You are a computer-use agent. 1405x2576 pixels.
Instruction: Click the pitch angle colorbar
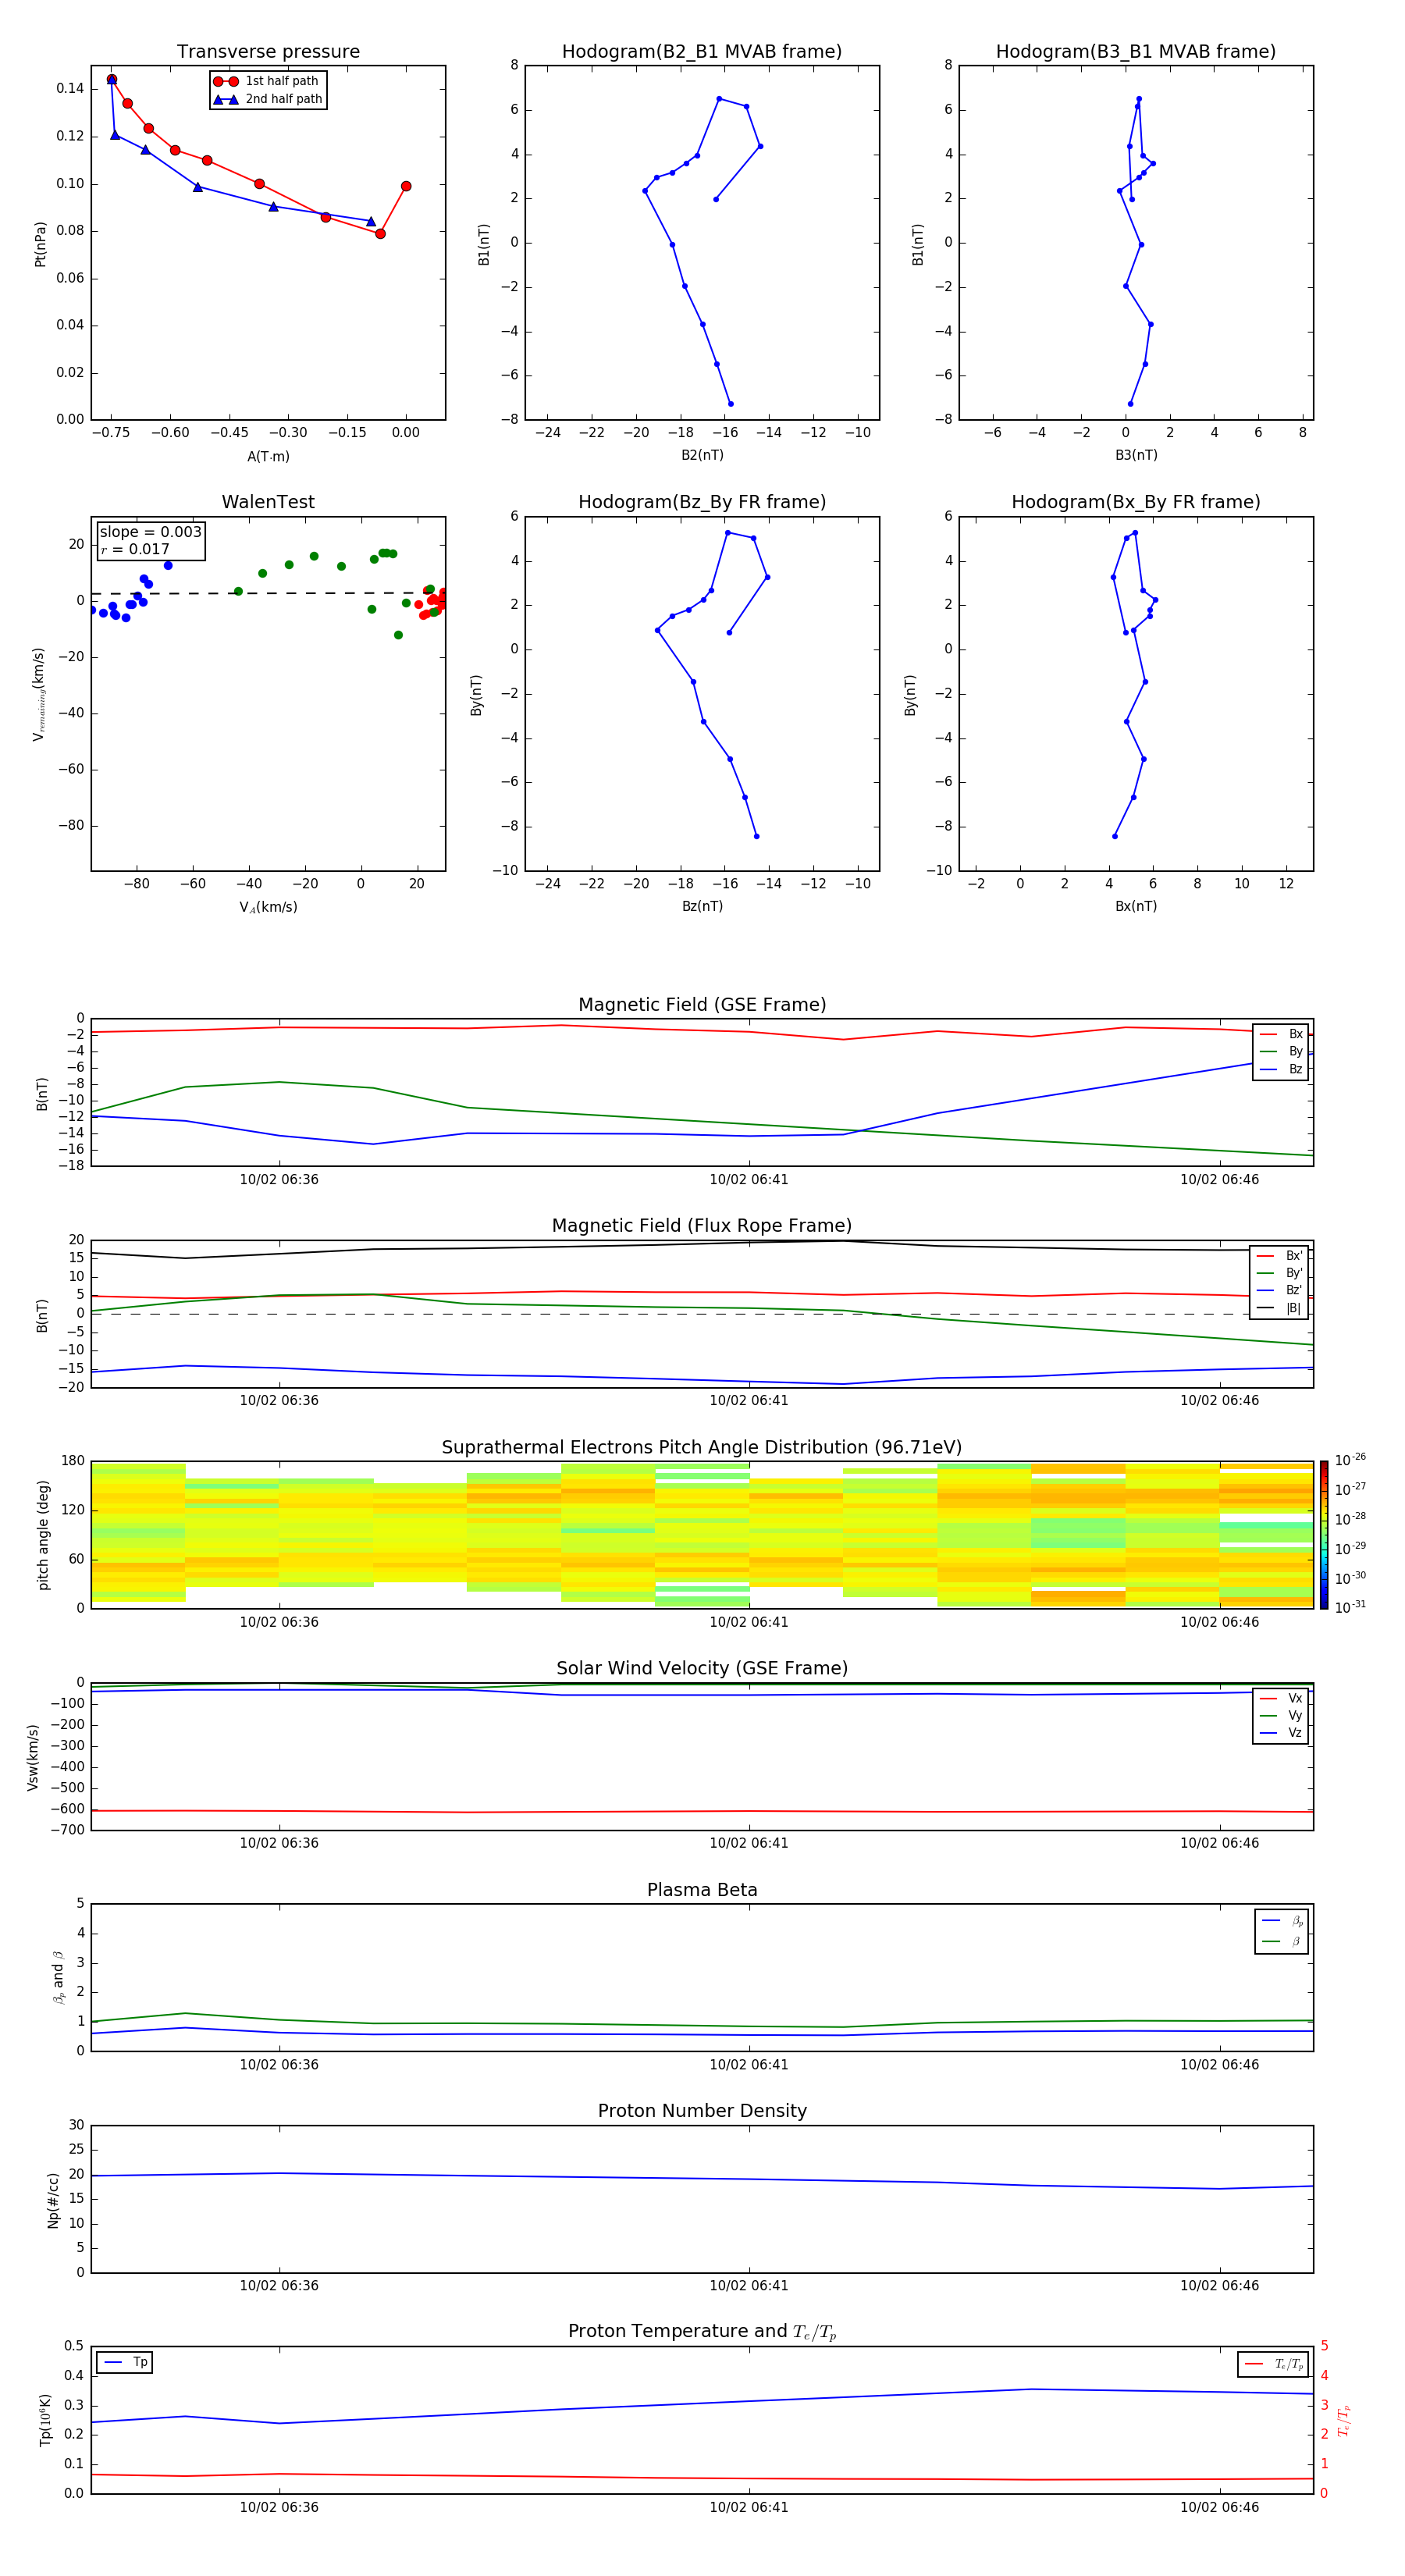pyautogui.click(x=1324, y=1535)
